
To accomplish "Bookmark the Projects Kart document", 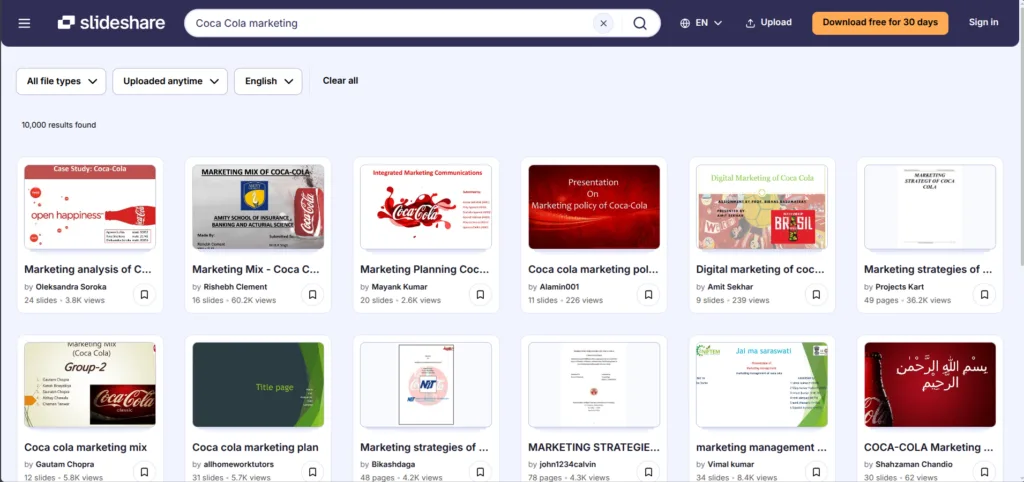I will click(984, 295).
